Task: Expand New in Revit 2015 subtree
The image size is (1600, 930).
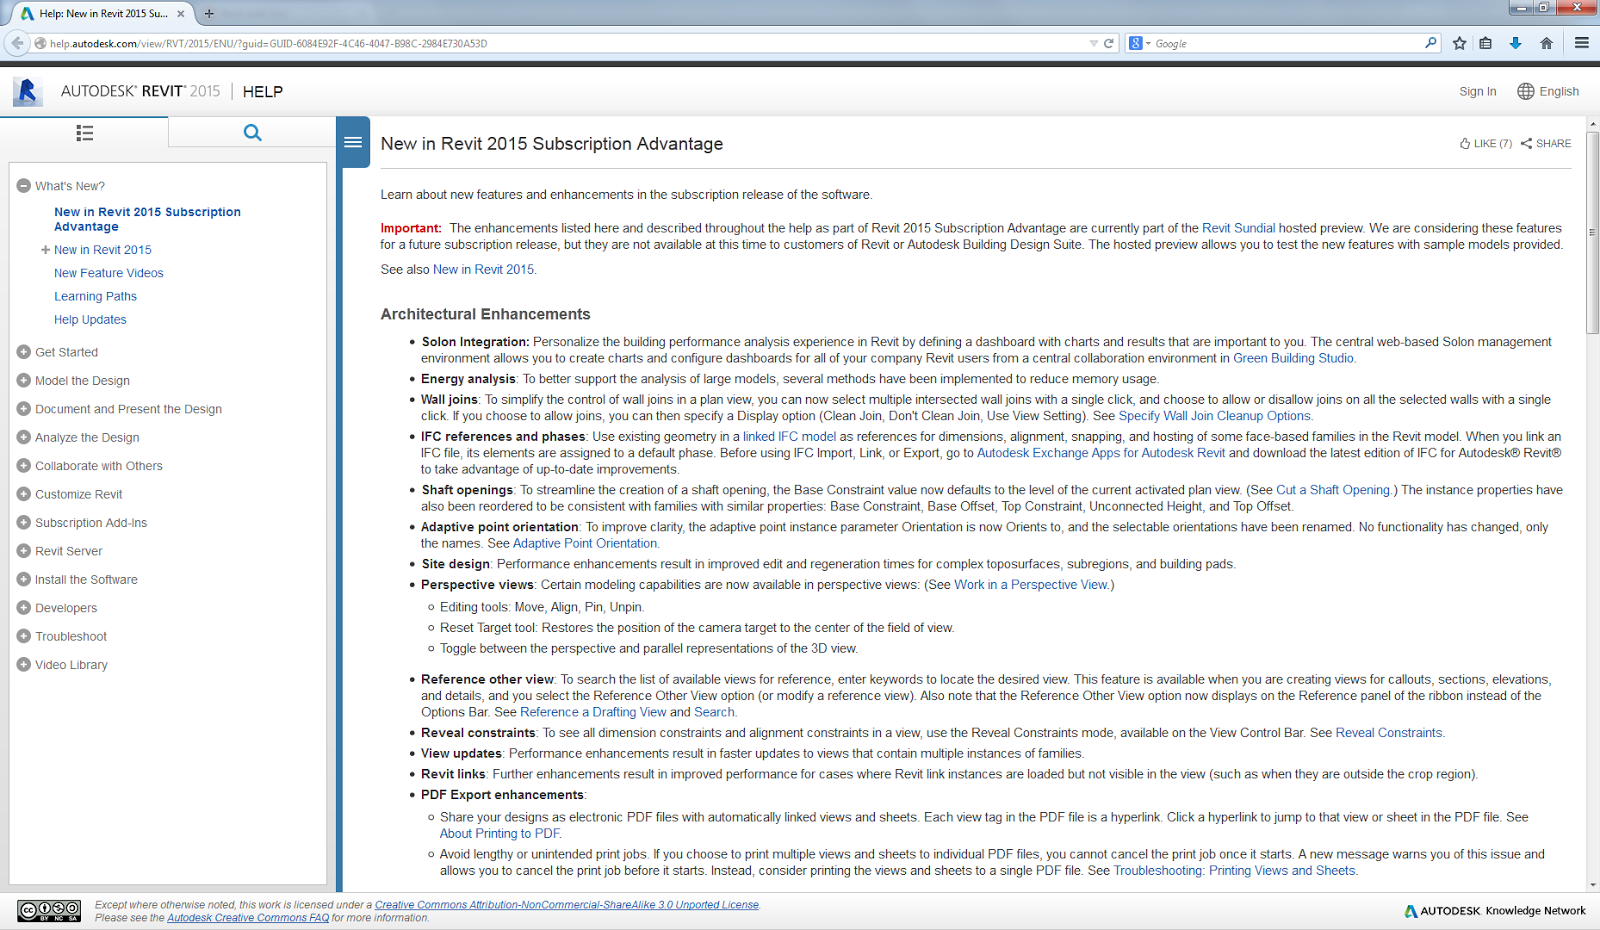Action: pos(45,250)
